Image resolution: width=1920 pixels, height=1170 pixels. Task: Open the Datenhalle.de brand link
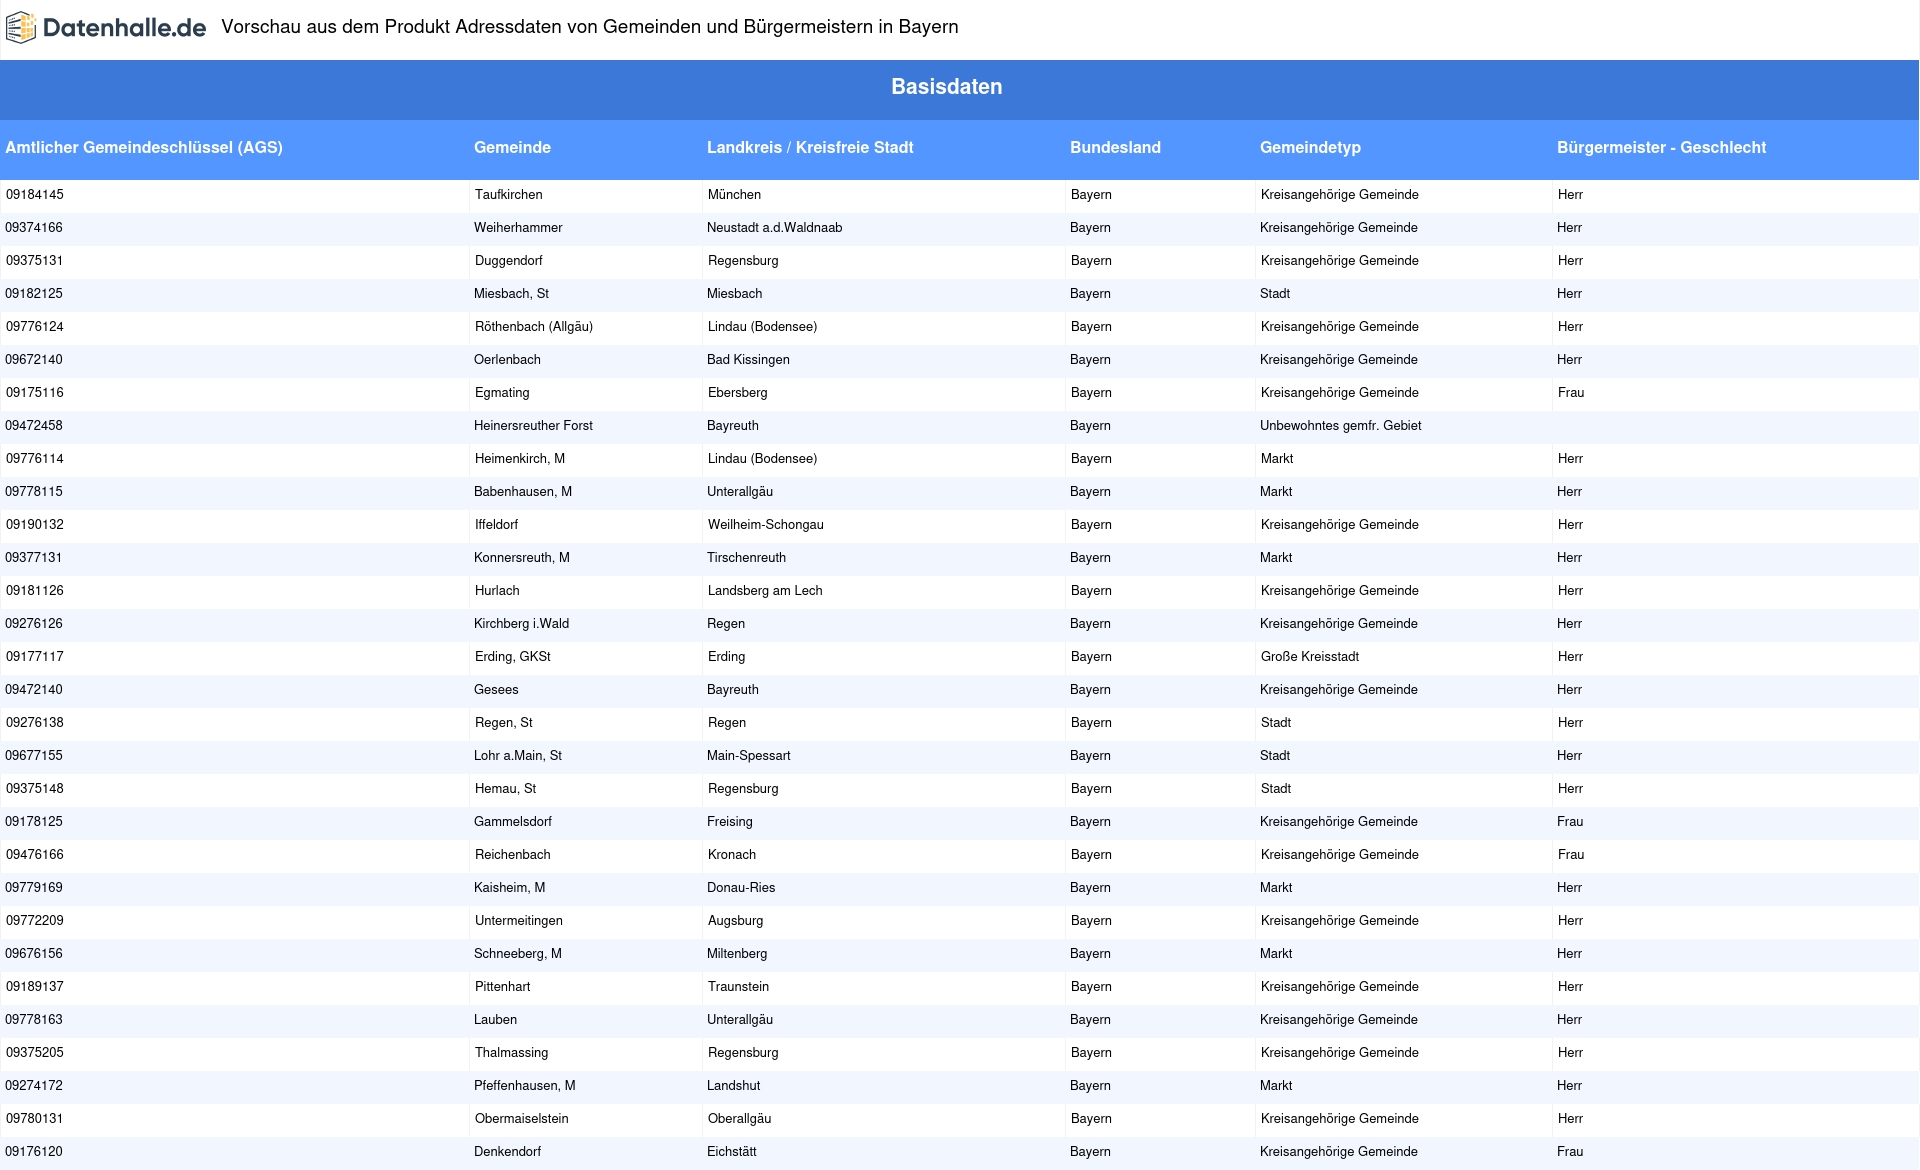[x=106, y=28]
